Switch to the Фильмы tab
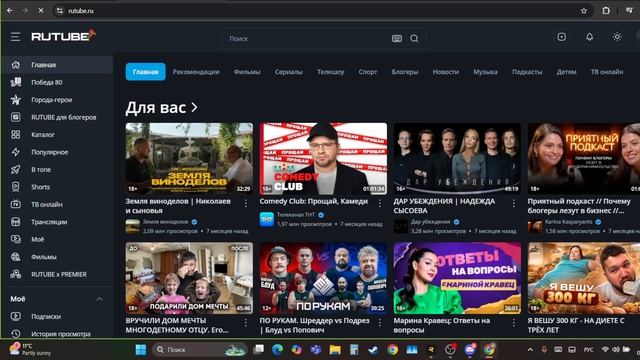The height and width of the screenshot is (360, 640). pos(247,72)
